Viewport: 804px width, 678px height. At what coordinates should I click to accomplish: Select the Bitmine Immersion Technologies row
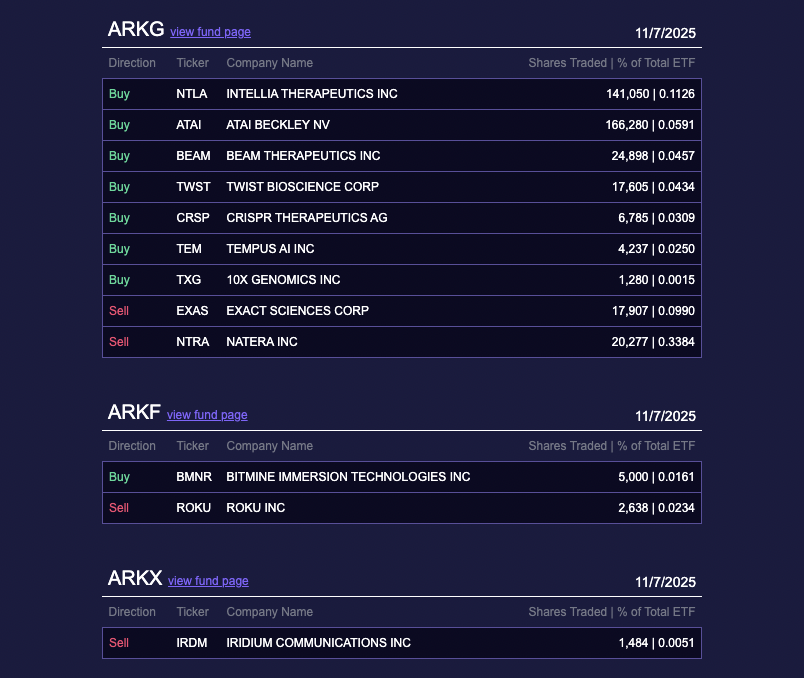(x=401, y=477)
